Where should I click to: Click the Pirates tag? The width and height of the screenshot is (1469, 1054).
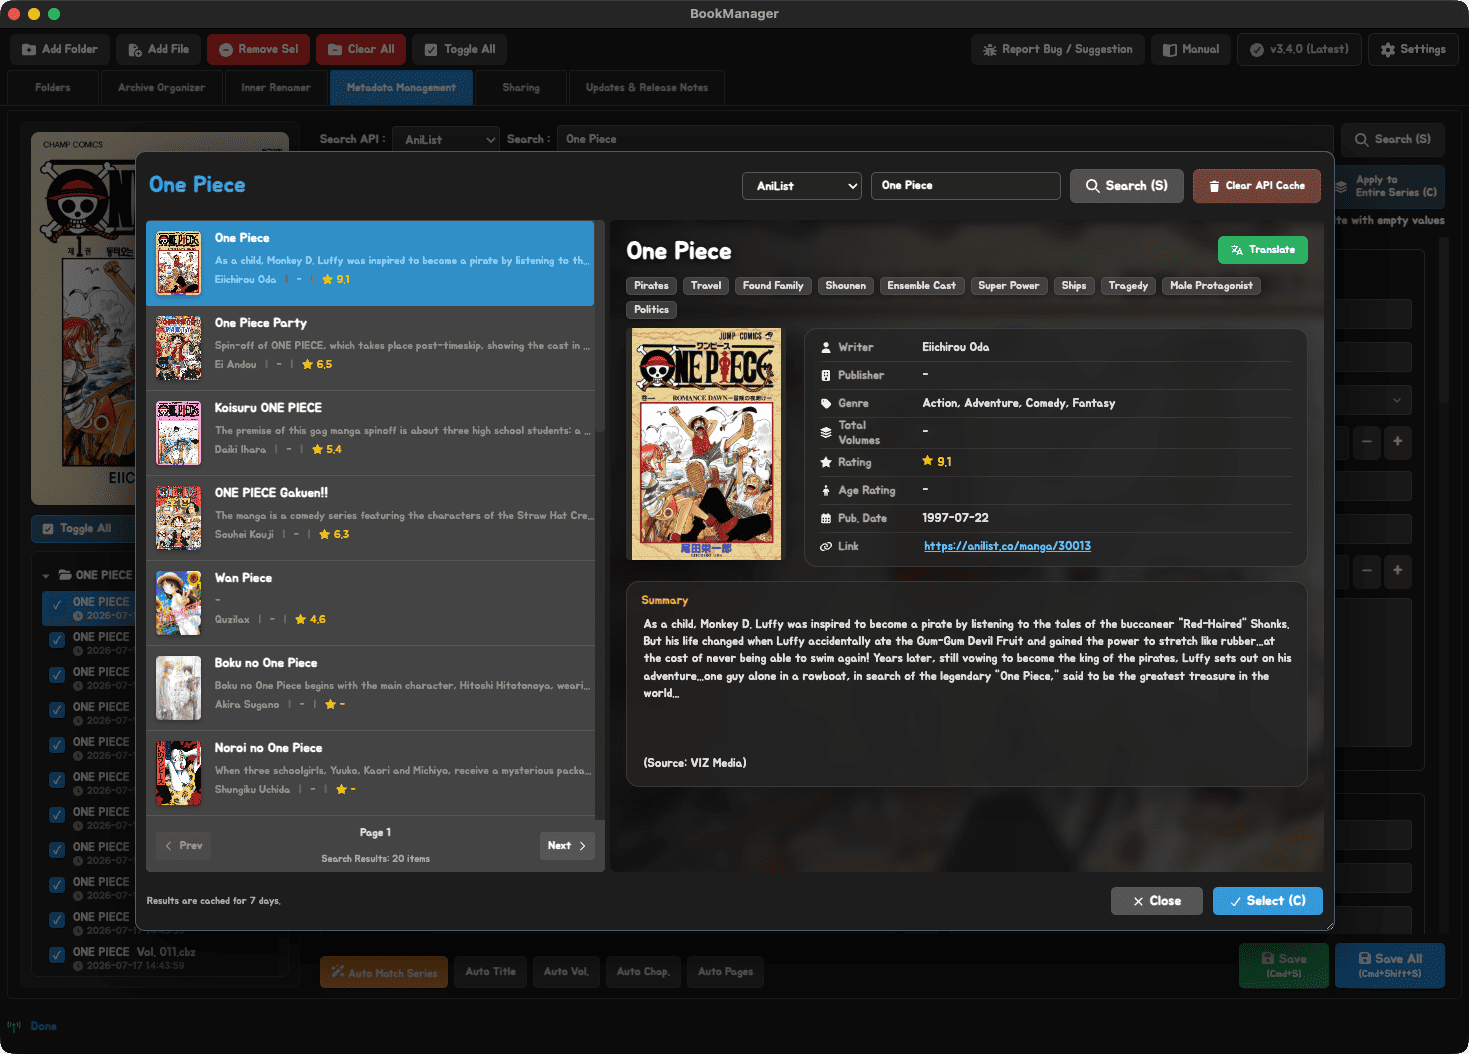[651, 286]
